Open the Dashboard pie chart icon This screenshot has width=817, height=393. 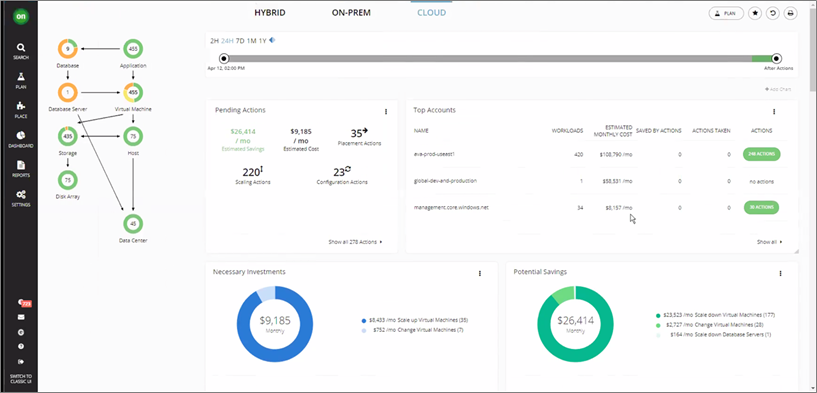(x=21, y=136)
